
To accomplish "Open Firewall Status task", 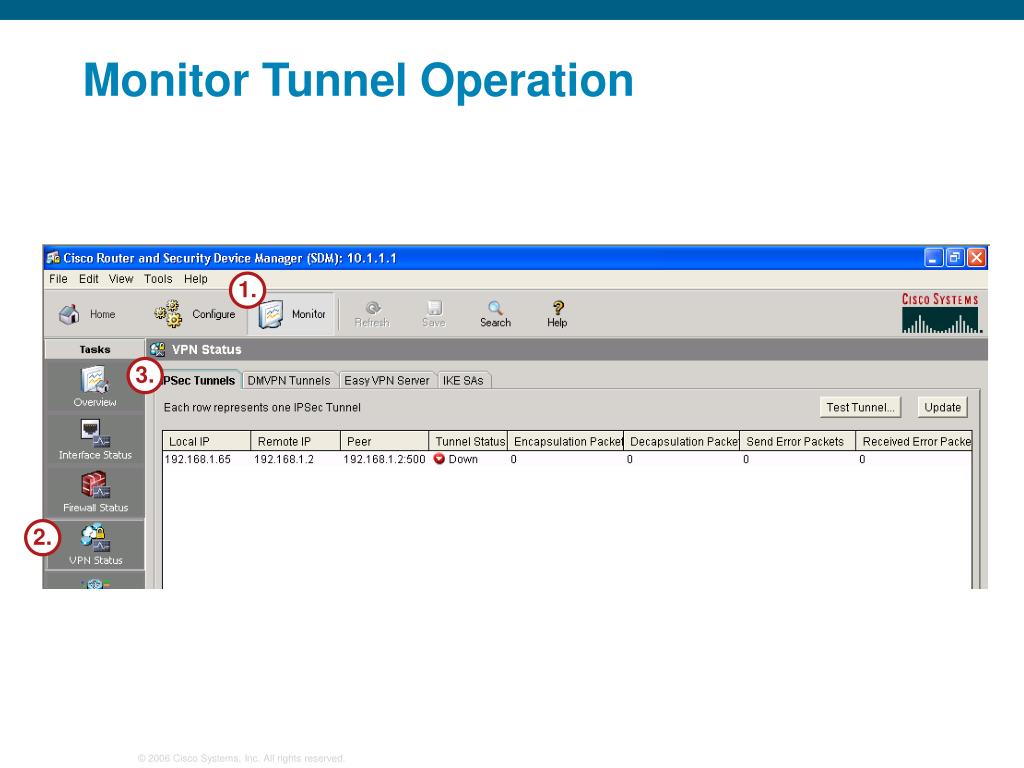I will (x=95, y=492).
